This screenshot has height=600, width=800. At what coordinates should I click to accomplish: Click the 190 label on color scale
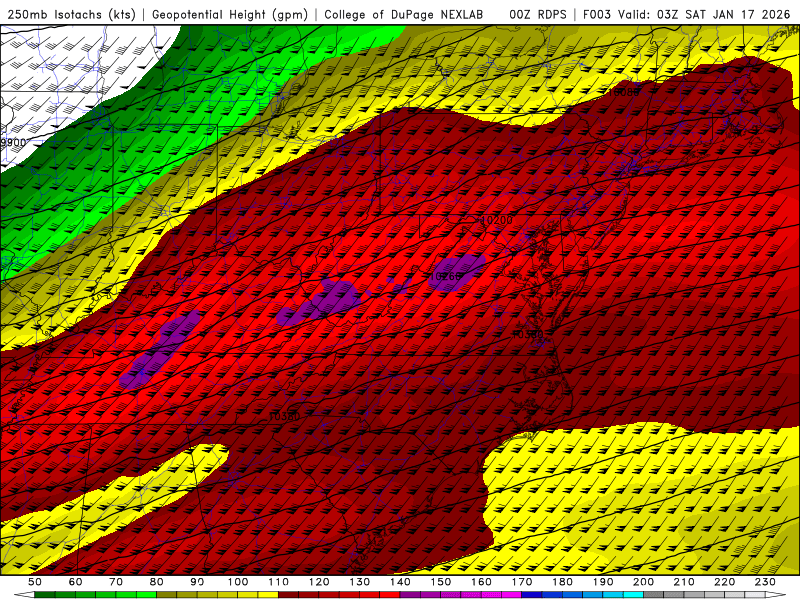coord(603,582)
